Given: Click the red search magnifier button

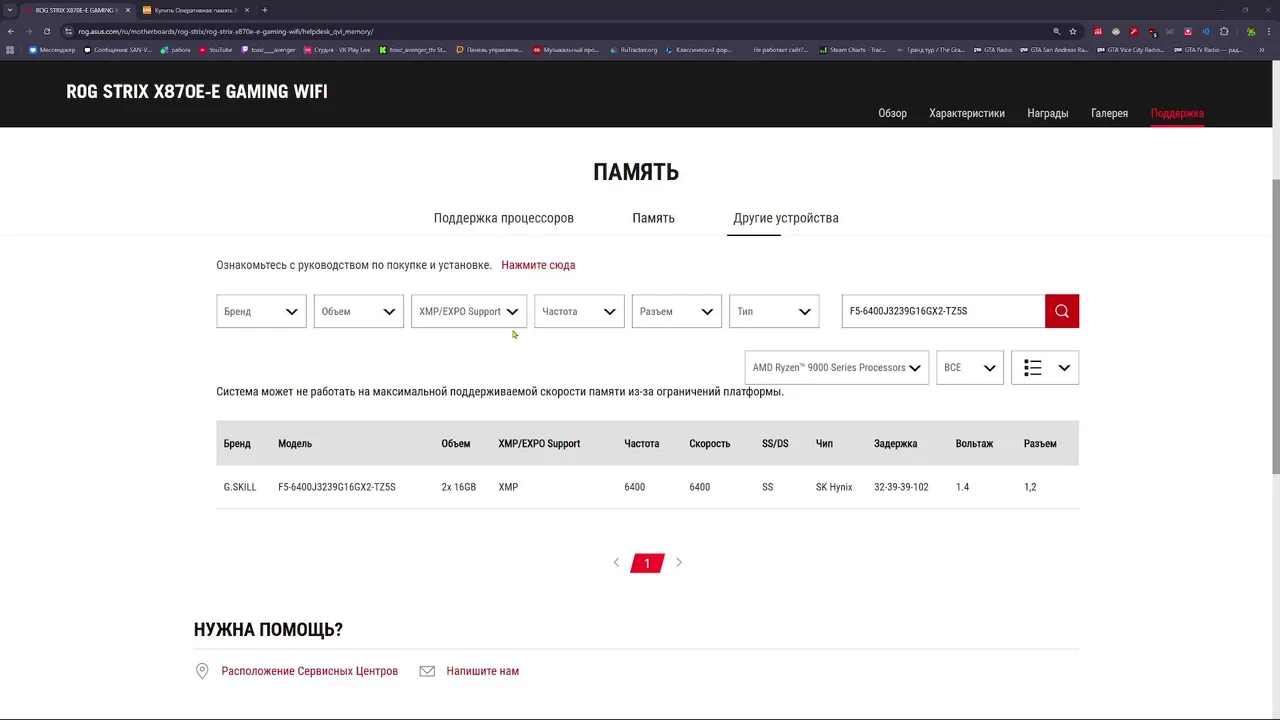Looking at the screenshot, I should click(1062, 311).
